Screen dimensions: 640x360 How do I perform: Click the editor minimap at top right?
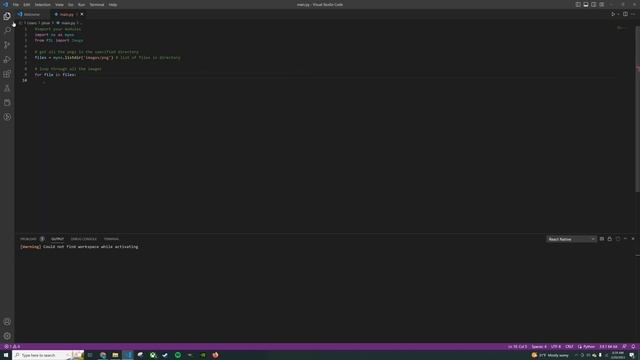point(621,28)
